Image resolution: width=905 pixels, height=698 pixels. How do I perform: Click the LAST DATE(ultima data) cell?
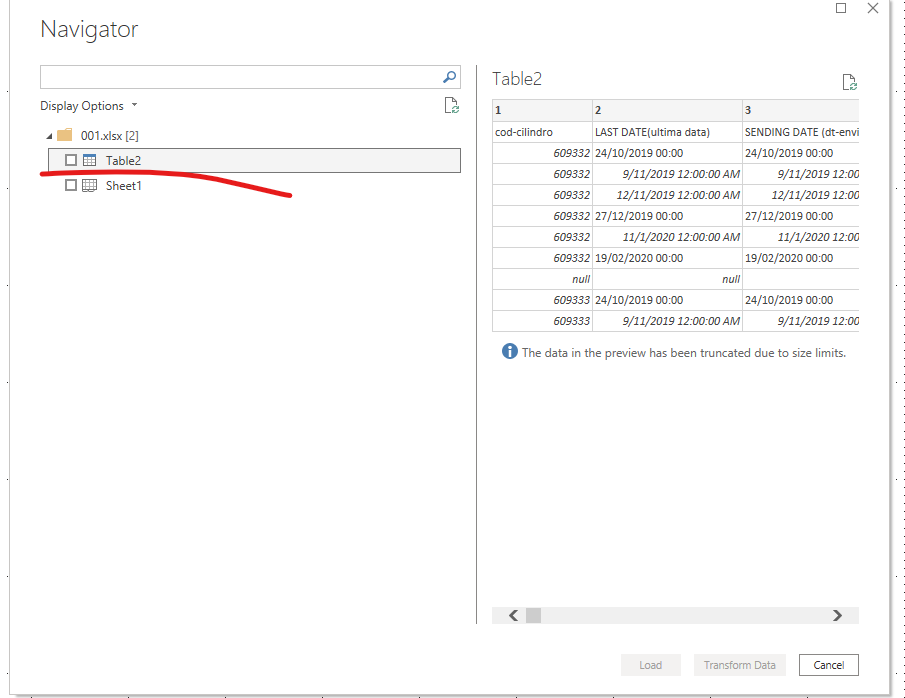coord(667,132)
